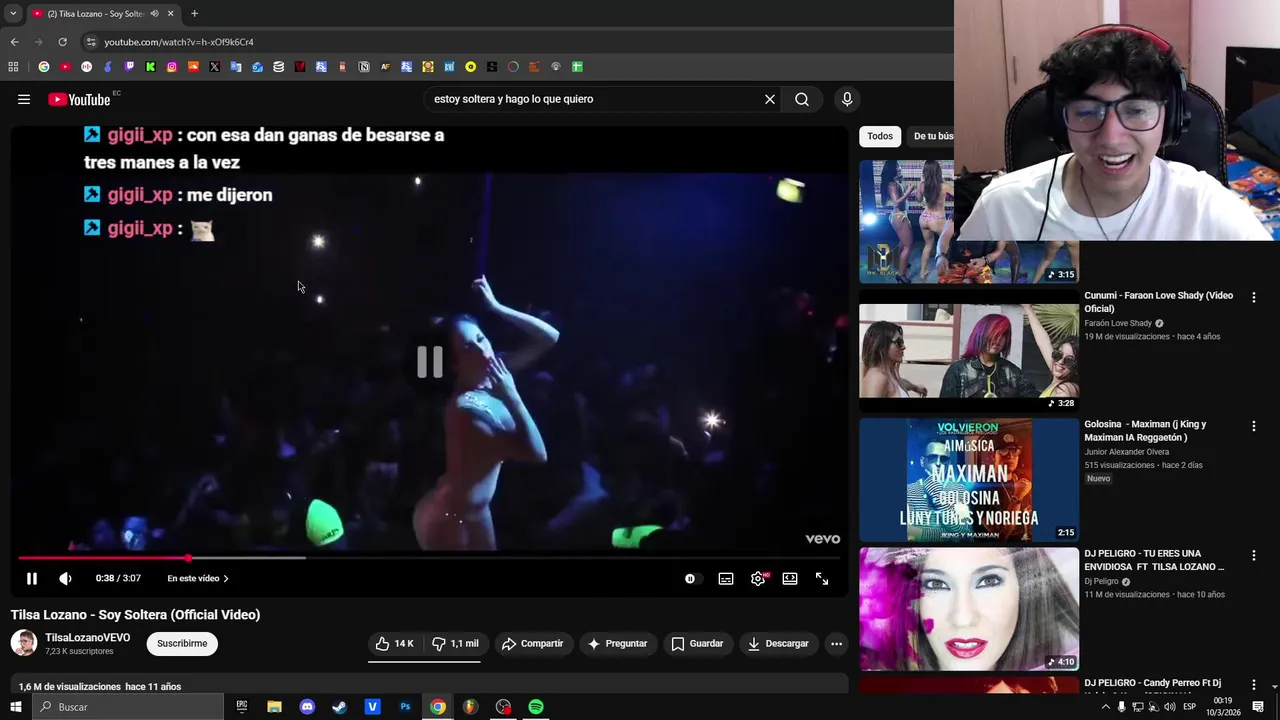Open the X (Twitter) bookmark
Image resolution: width=1280 pixels, height=720 pixels.
click(215, 67)
